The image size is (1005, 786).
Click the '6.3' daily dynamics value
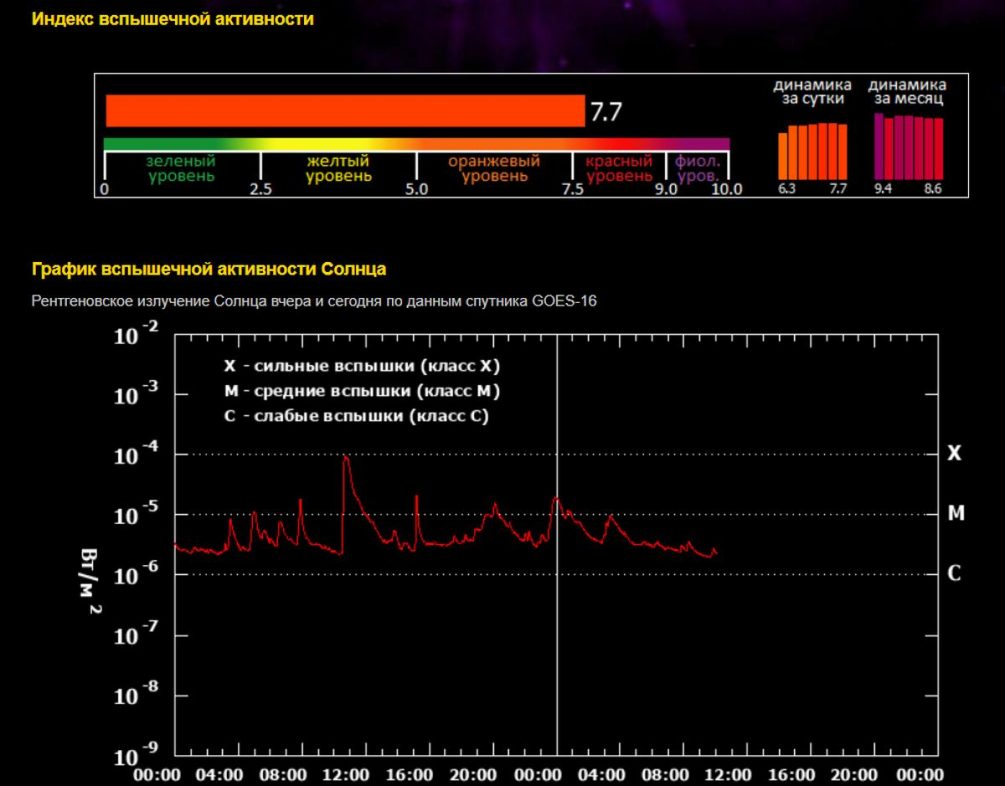[786, 188]
